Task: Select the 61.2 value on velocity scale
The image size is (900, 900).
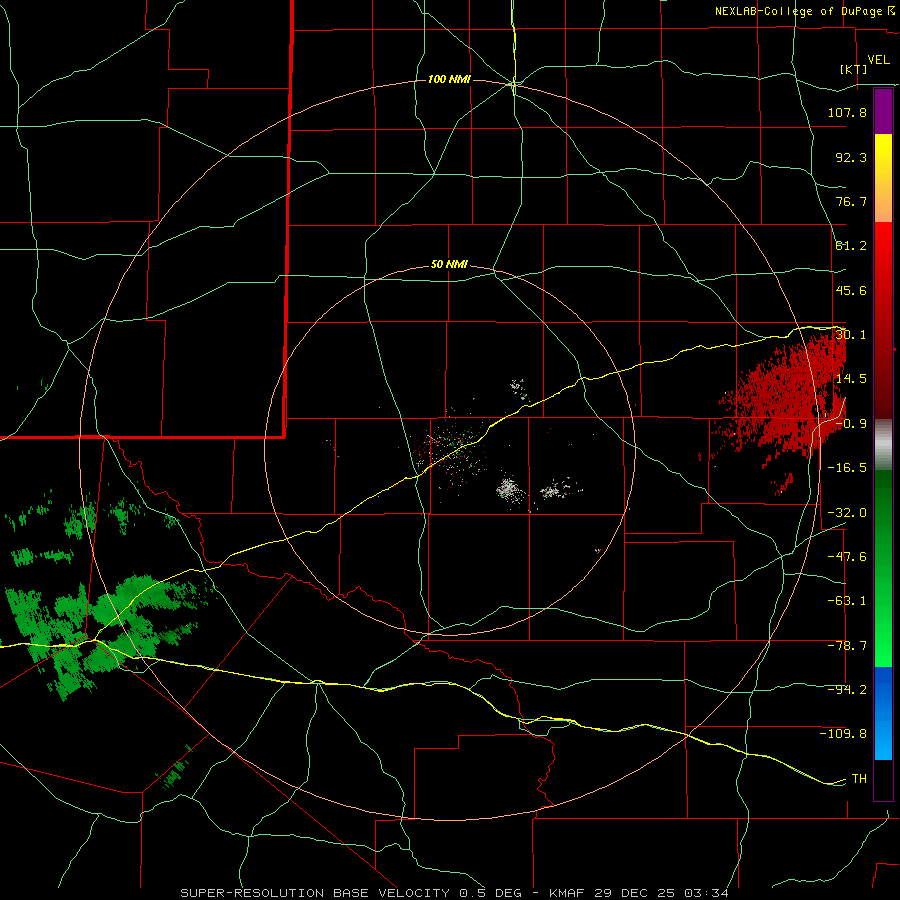Action: pyautogui.click(x=851, y=246)
